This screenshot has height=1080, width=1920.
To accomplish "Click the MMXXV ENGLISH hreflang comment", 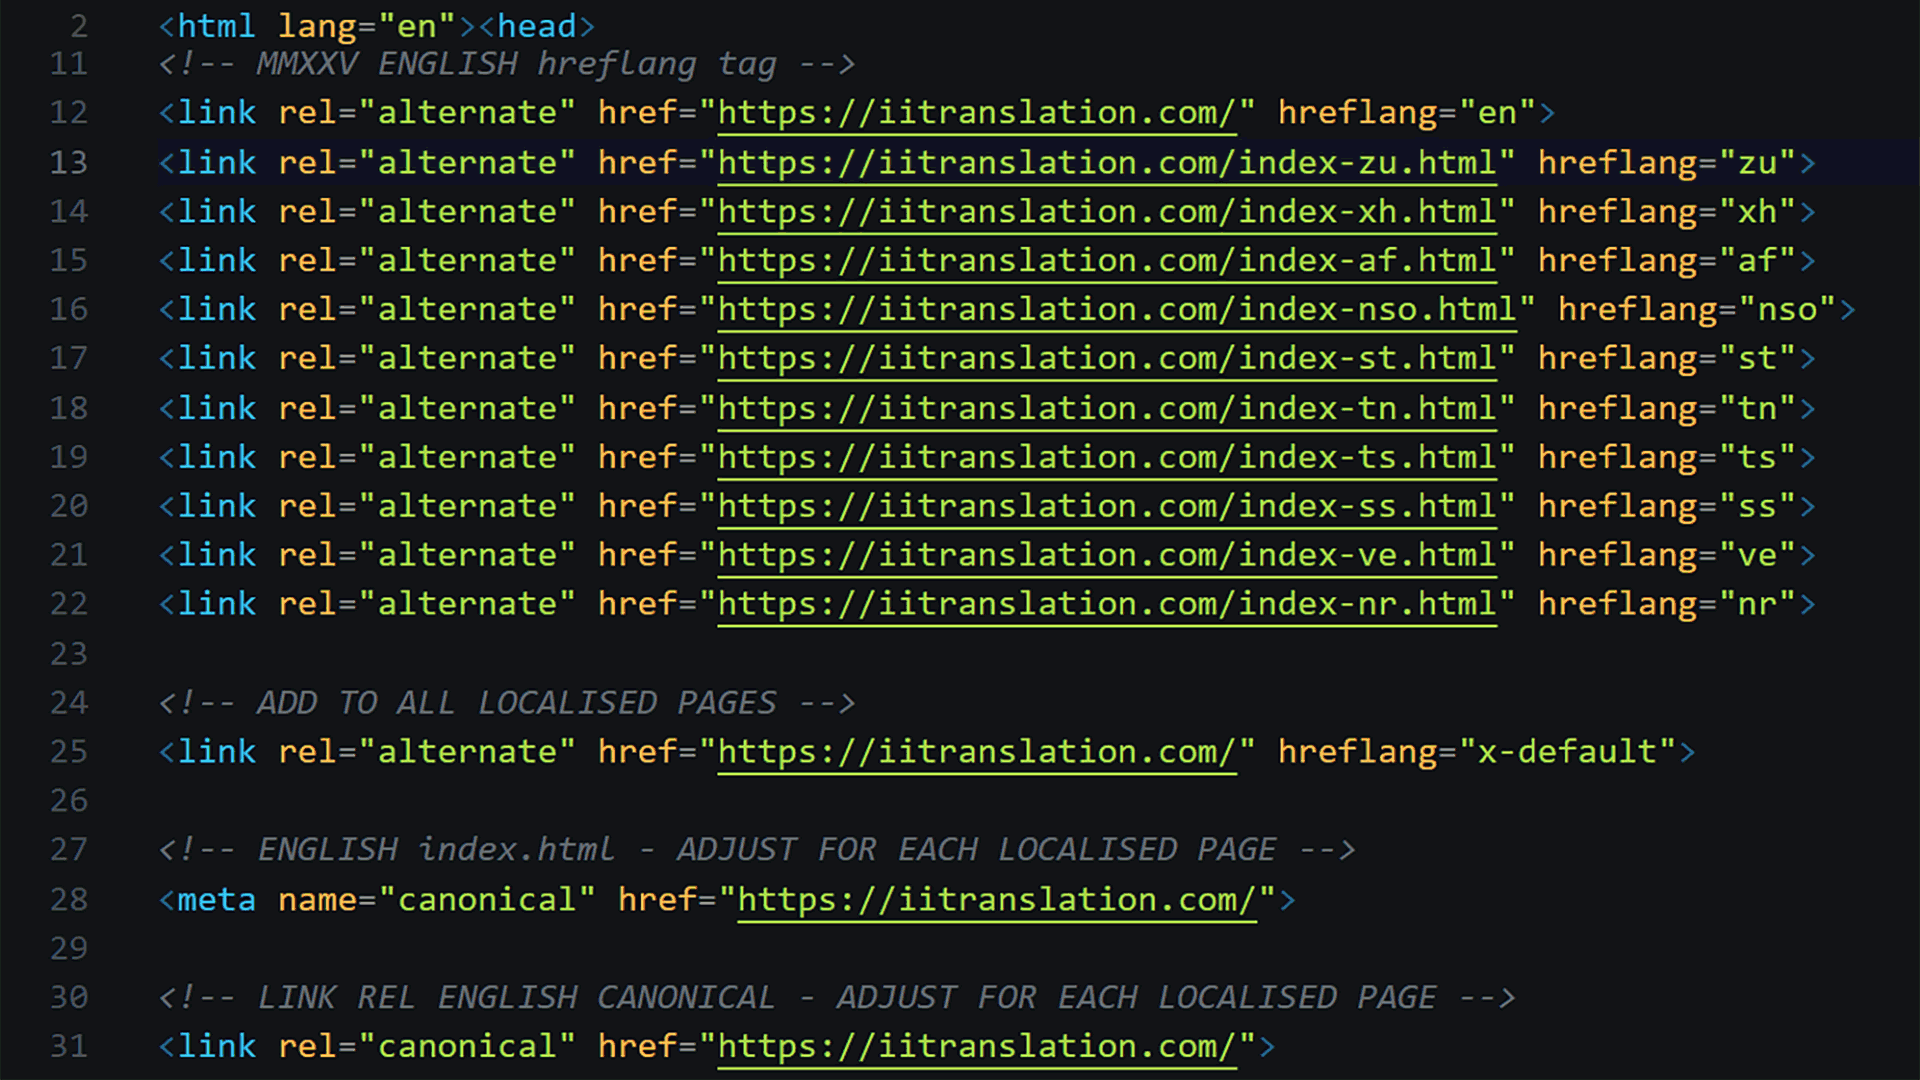I will coord(506,65).
